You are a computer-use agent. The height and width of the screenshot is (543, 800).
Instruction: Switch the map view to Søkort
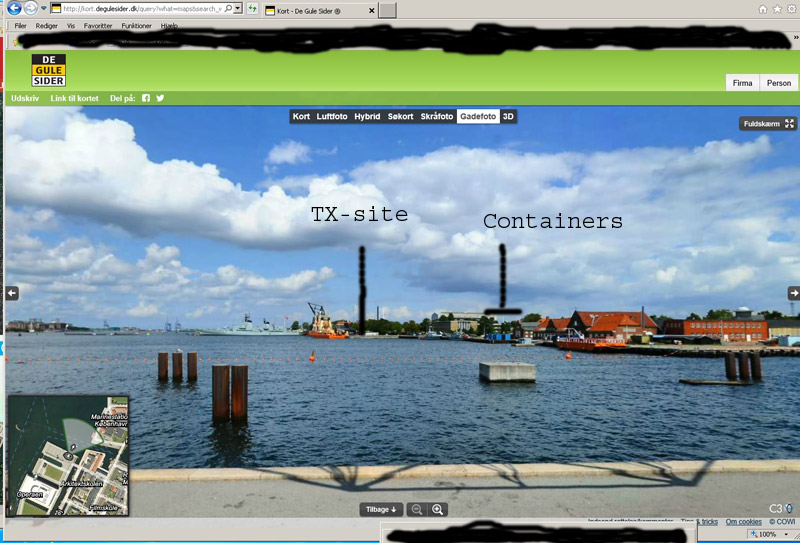(x=401, y=116)
